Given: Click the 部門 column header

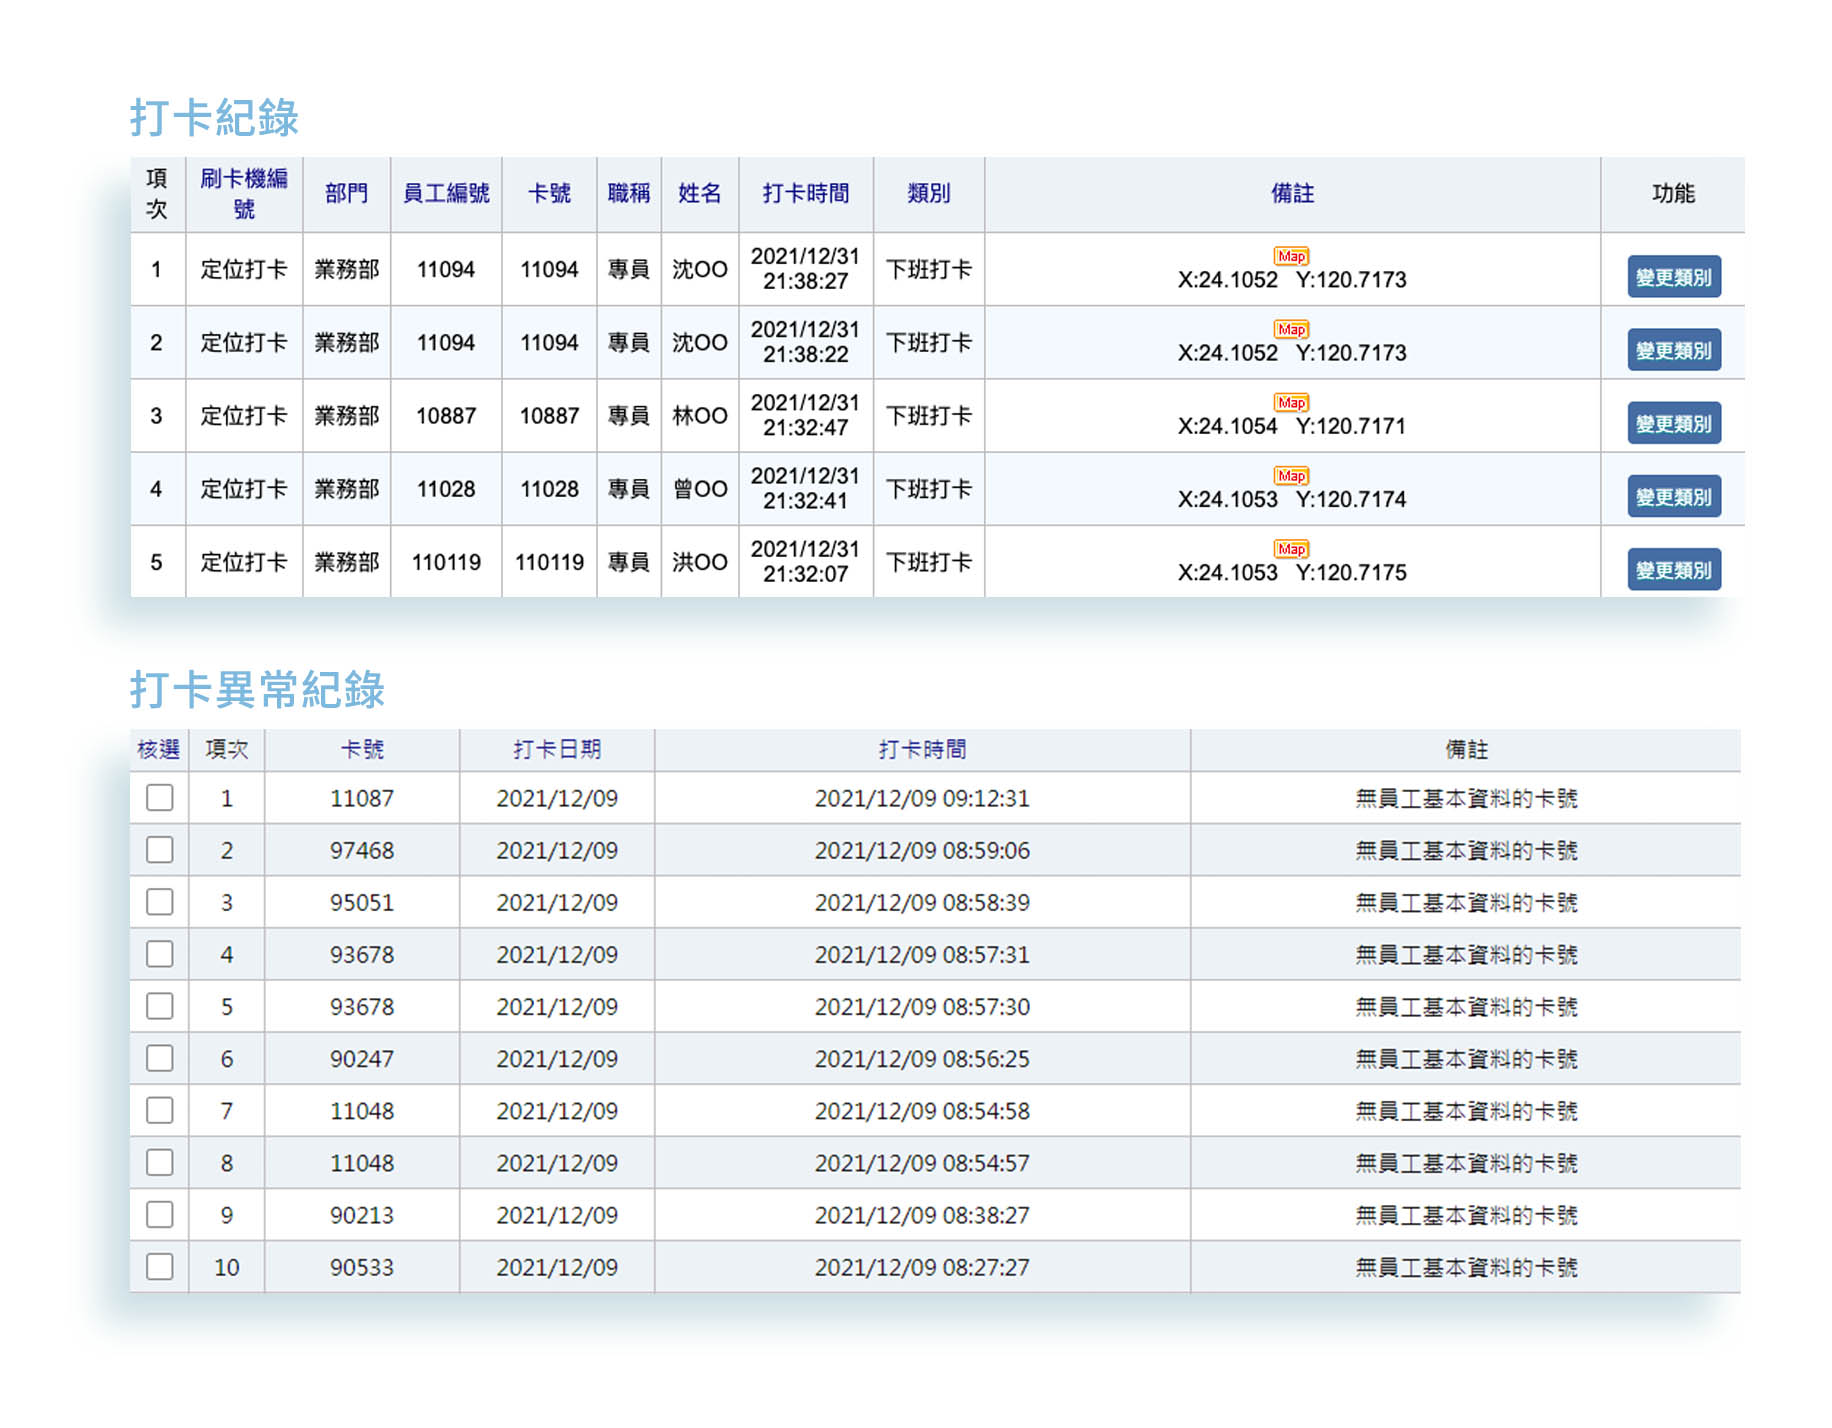Looking at the screenshot, I should coord(346,193).
